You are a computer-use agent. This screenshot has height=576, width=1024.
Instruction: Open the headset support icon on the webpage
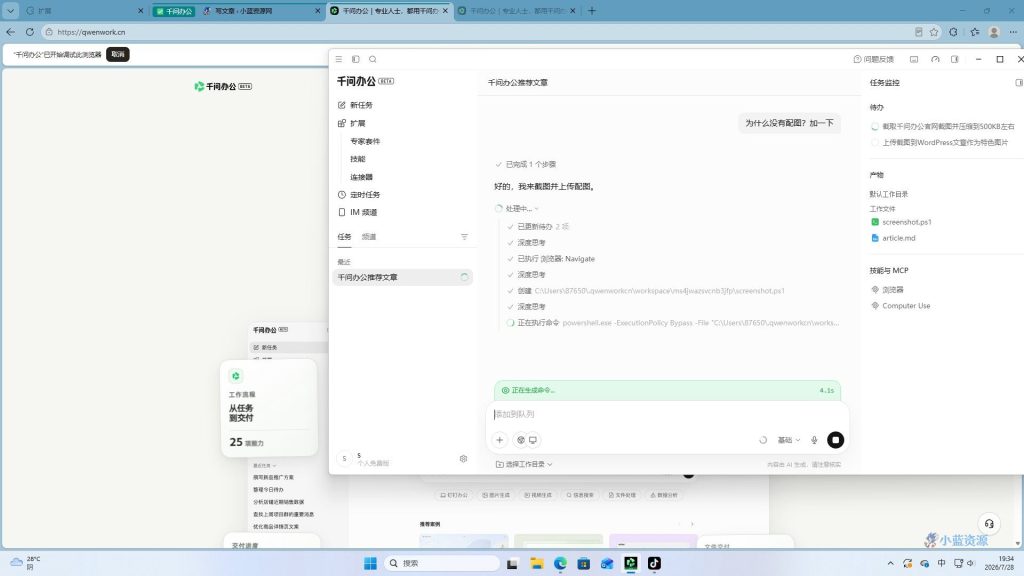pos(989,523)
